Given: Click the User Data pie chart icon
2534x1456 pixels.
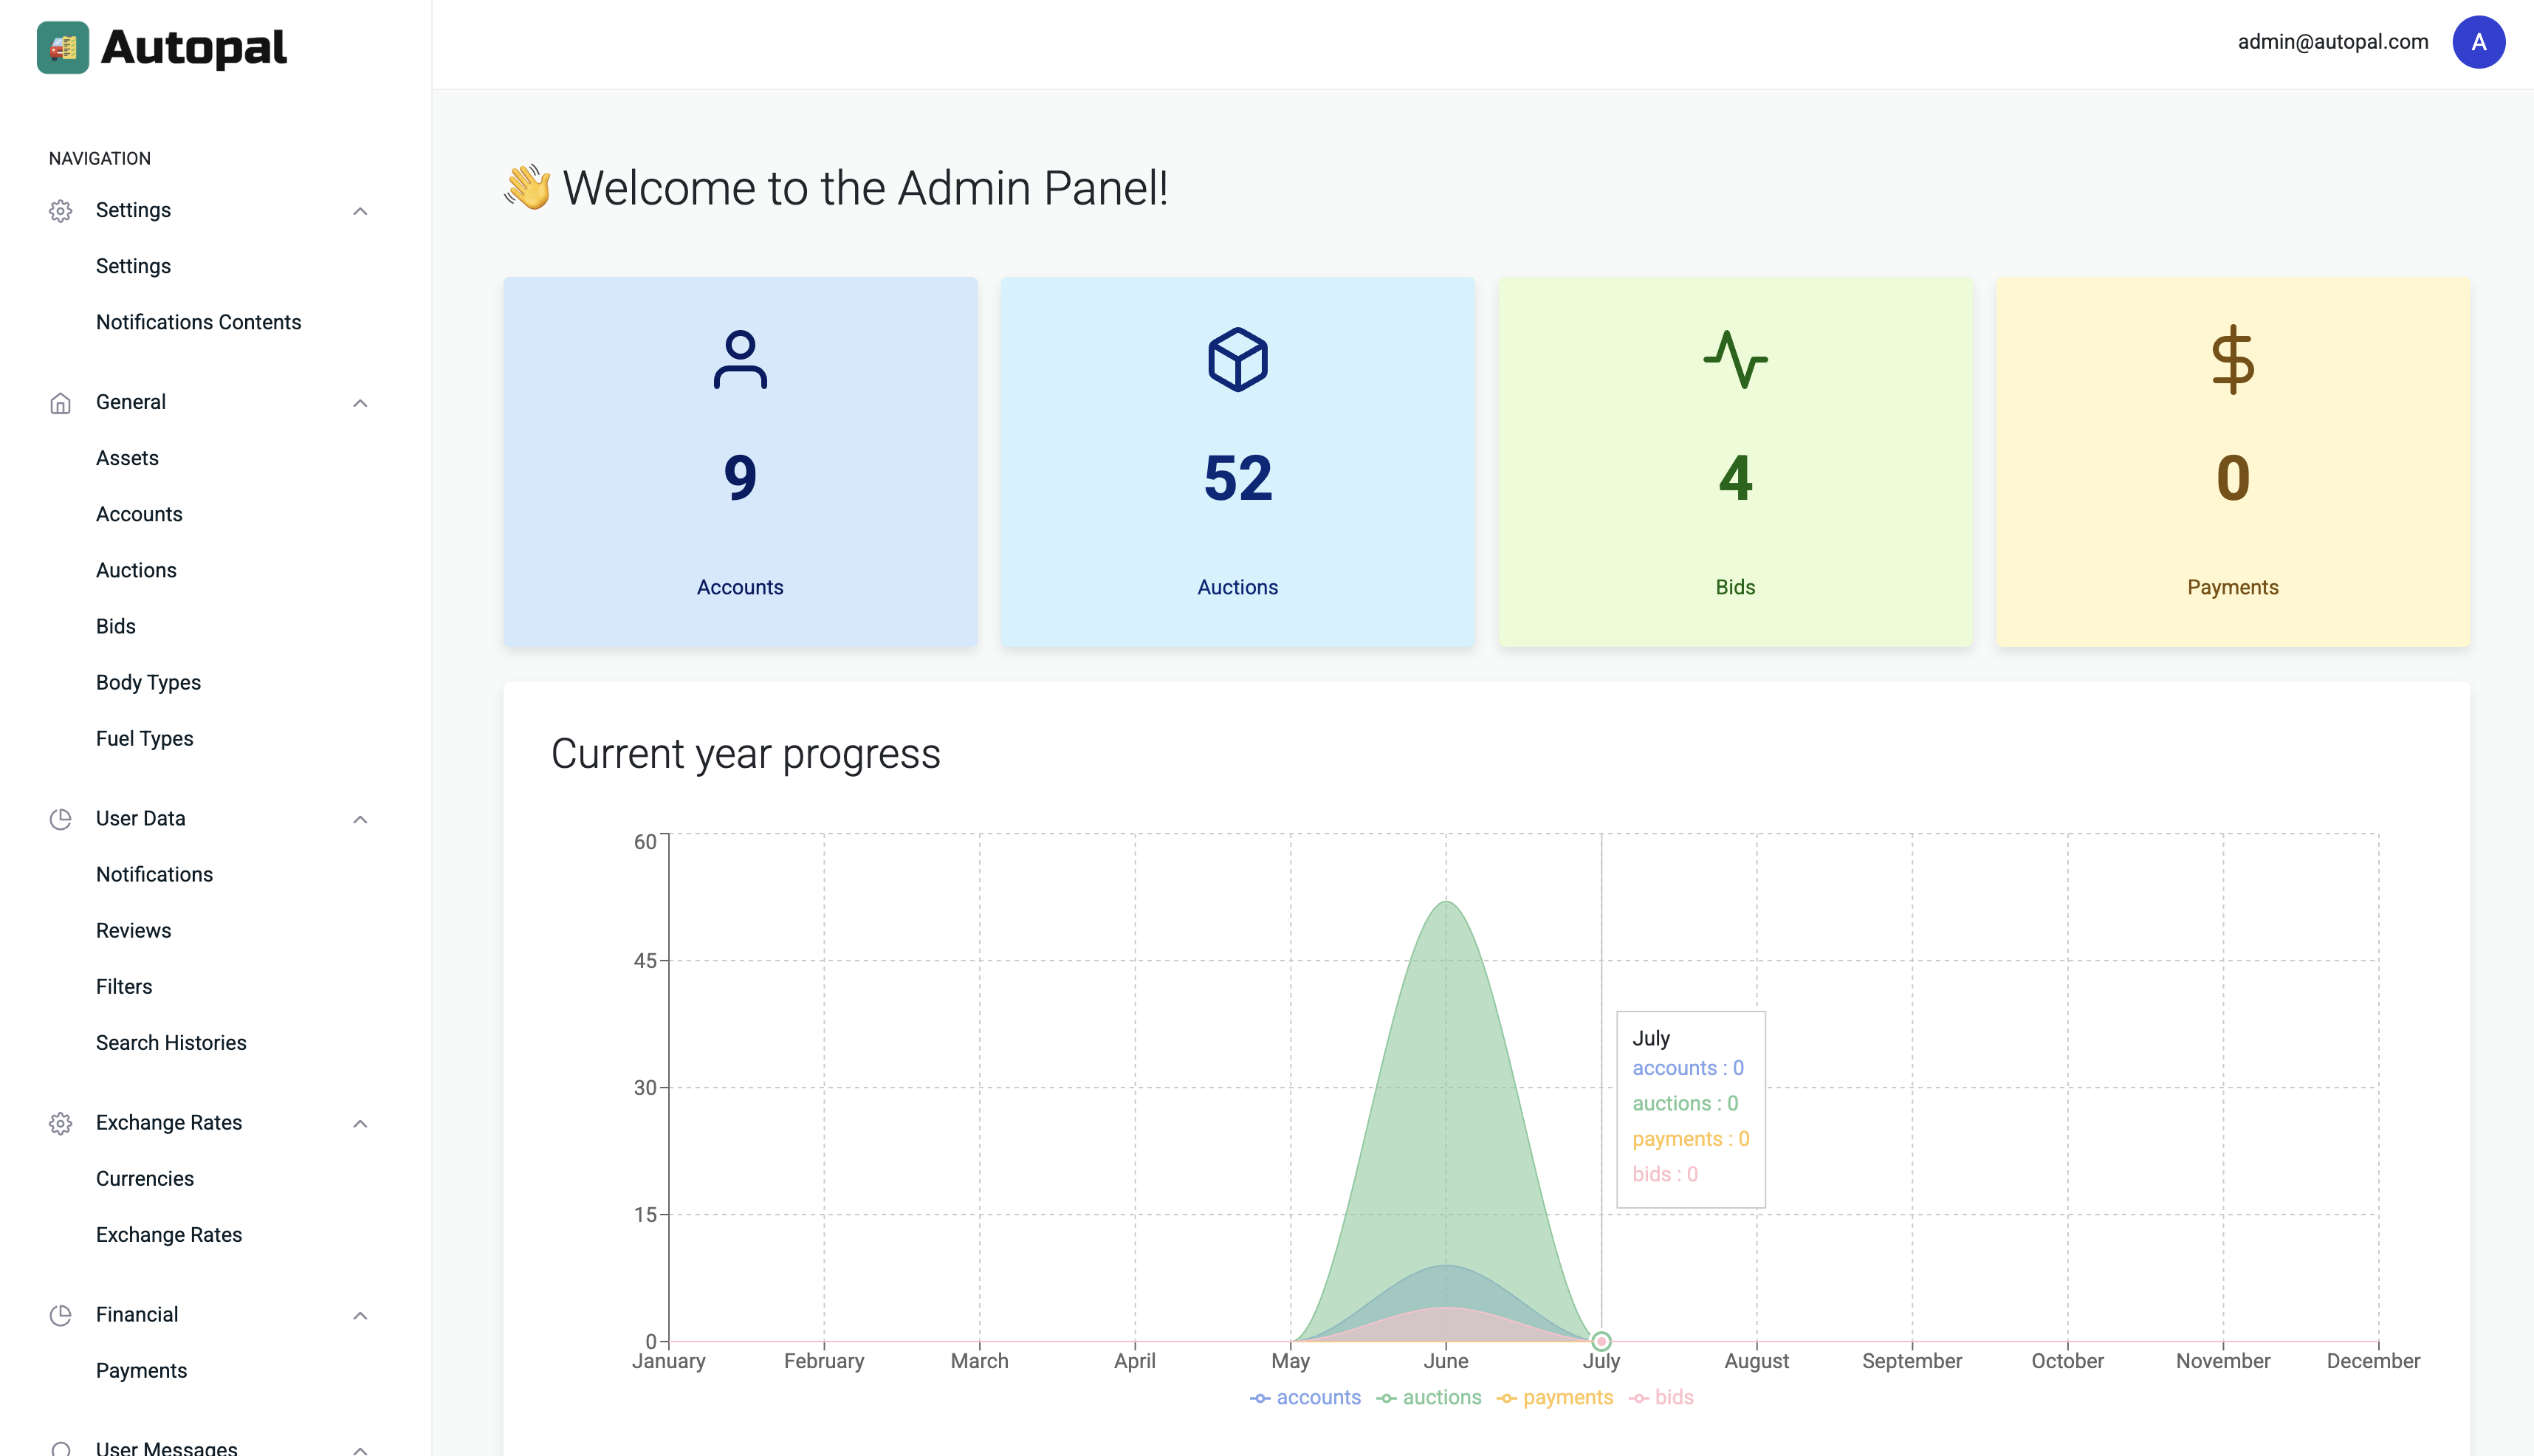Looking at the screenshot, I should (x=60, y=819).
